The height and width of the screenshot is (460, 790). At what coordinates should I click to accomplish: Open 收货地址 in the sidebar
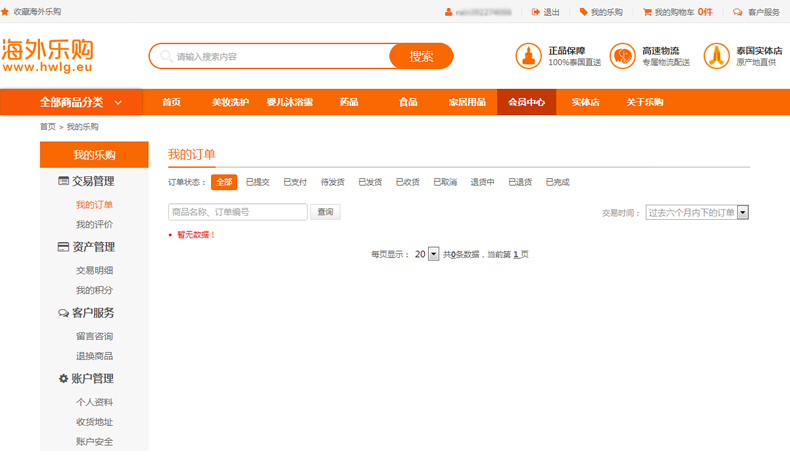[94, 422]
